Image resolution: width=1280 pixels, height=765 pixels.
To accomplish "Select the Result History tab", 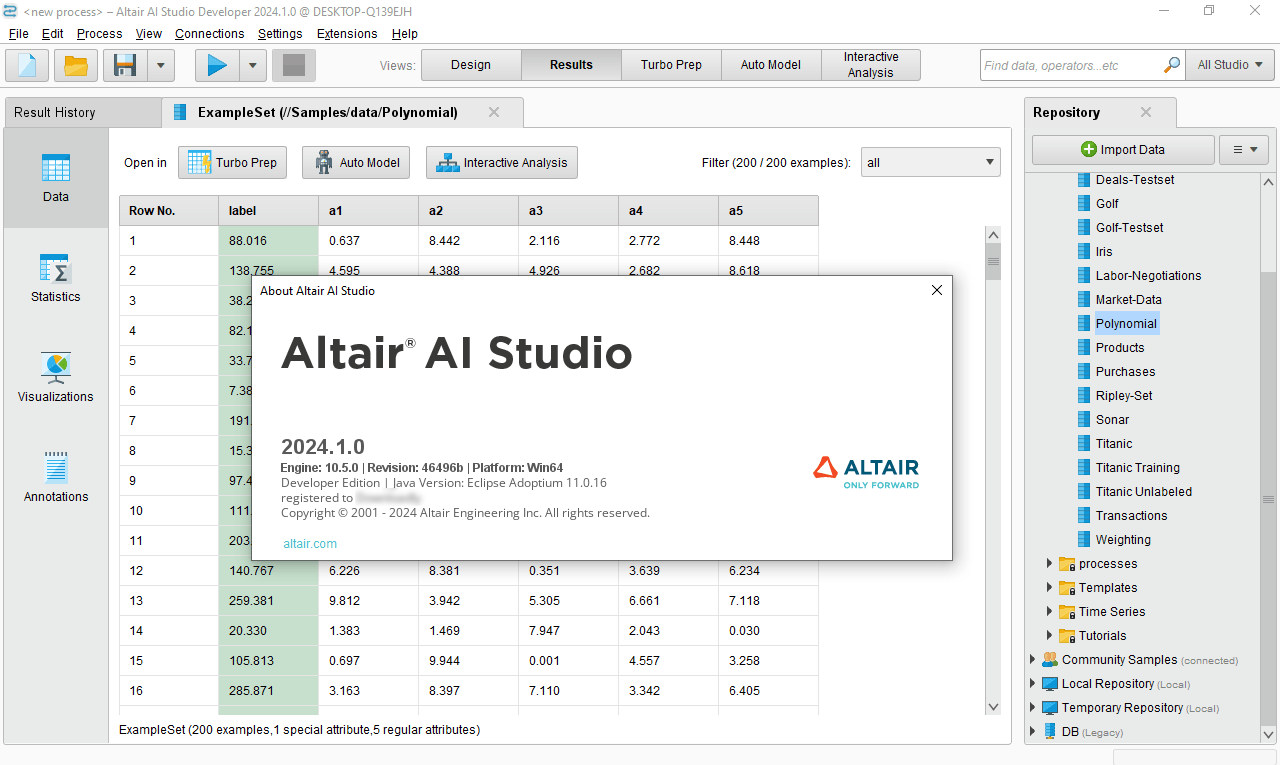I will coord(83,112).
